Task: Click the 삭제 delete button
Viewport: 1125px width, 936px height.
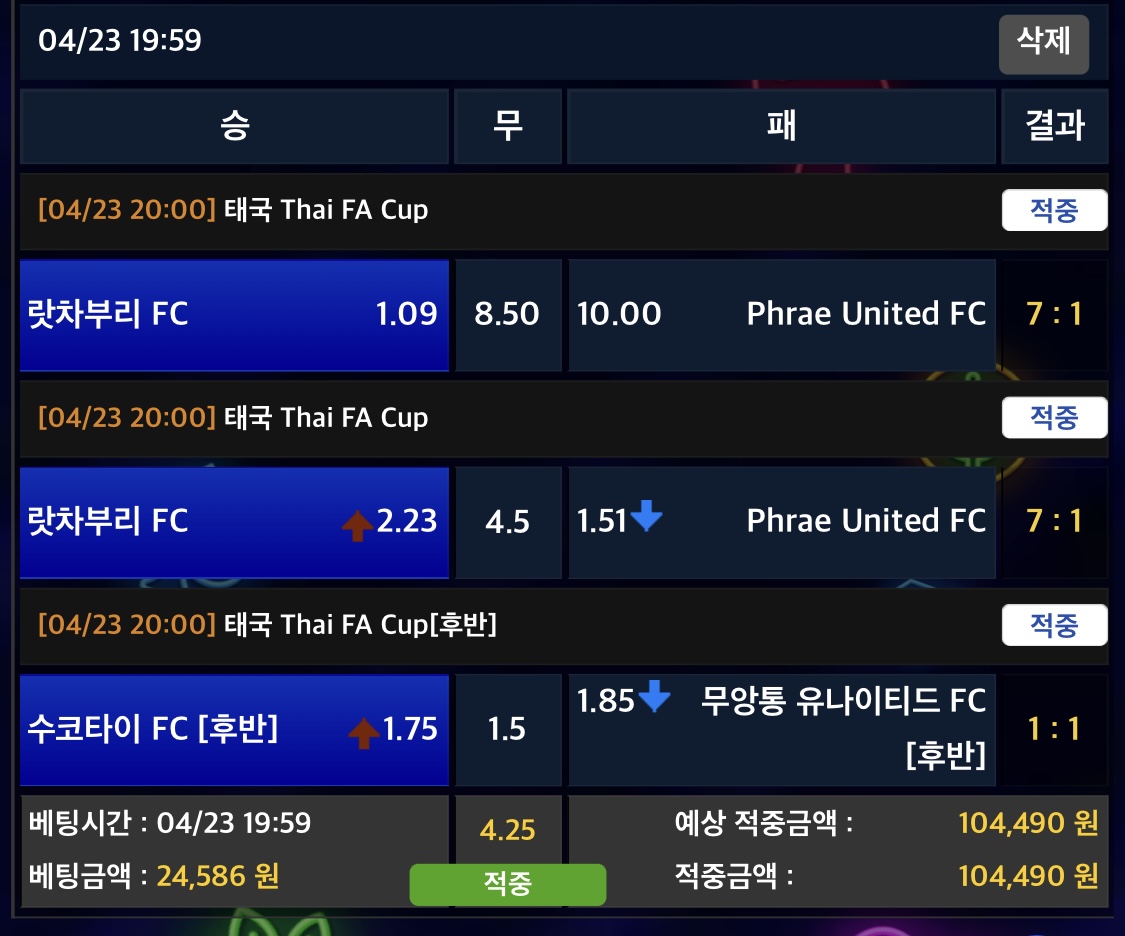Action: pos(1043,43)
